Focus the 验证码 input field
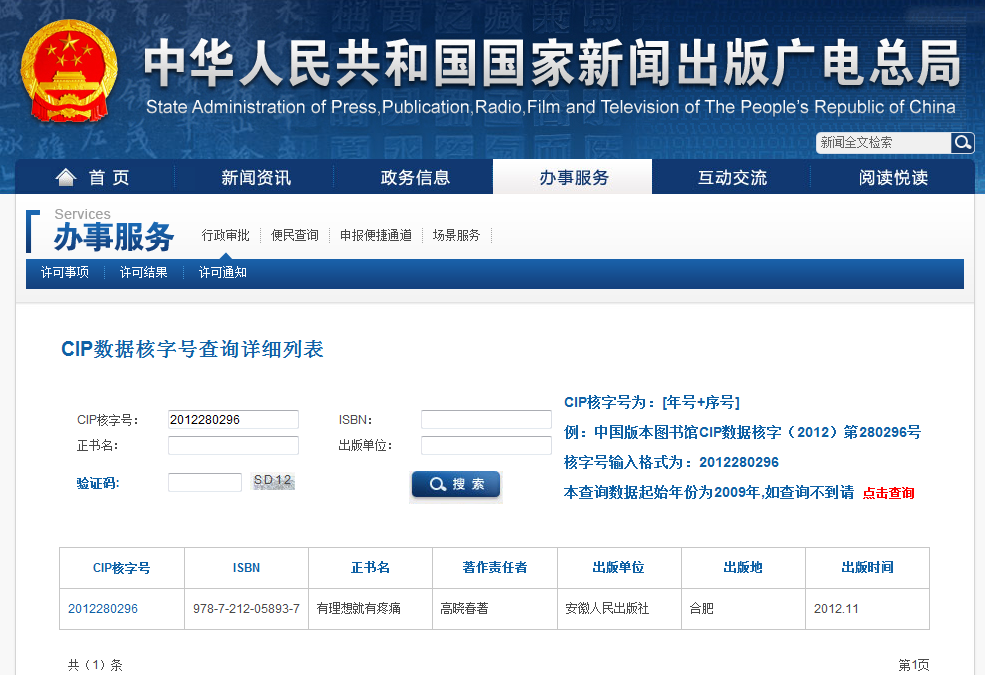Image resolution: width=985 pixels, height=675 pixels. (205, 482)
